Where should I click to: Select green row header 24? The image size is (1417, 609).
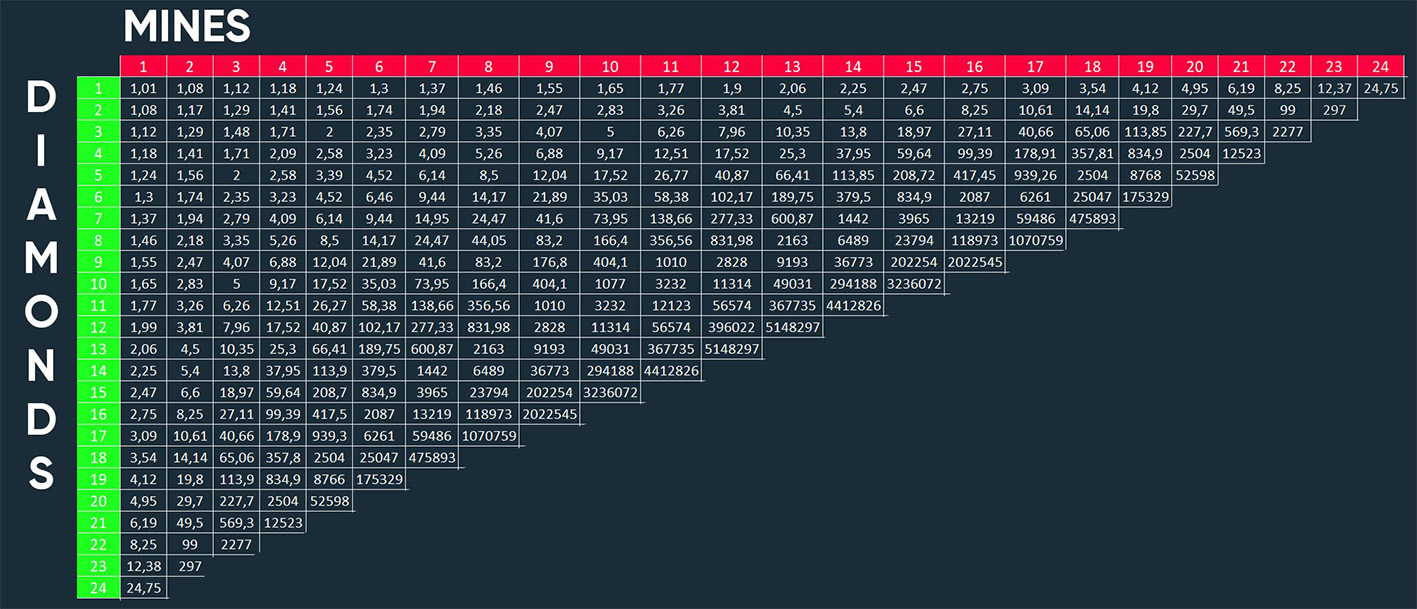point(97,588)
